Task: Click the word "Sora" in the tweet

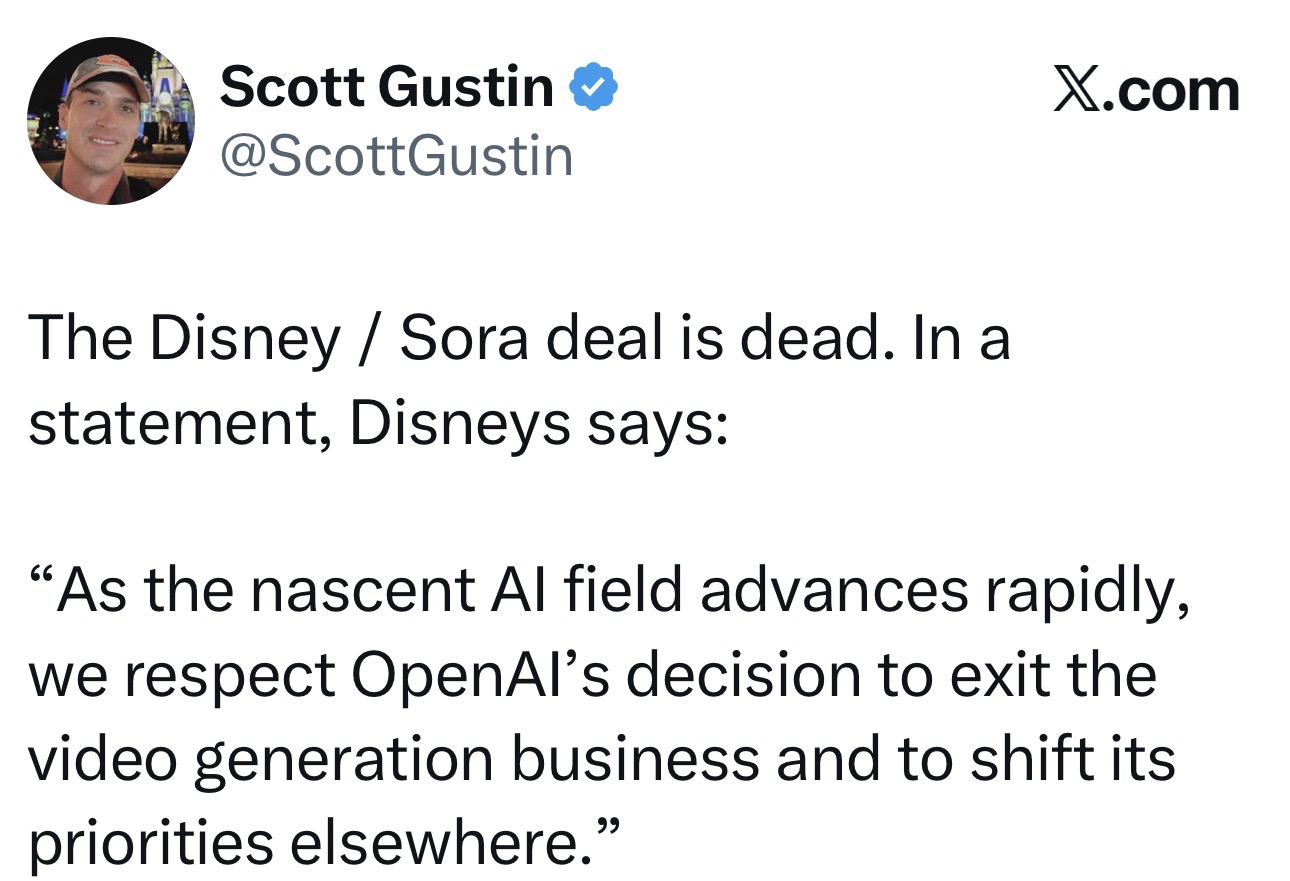Action: pyautogui.click(x=467, y=339)
